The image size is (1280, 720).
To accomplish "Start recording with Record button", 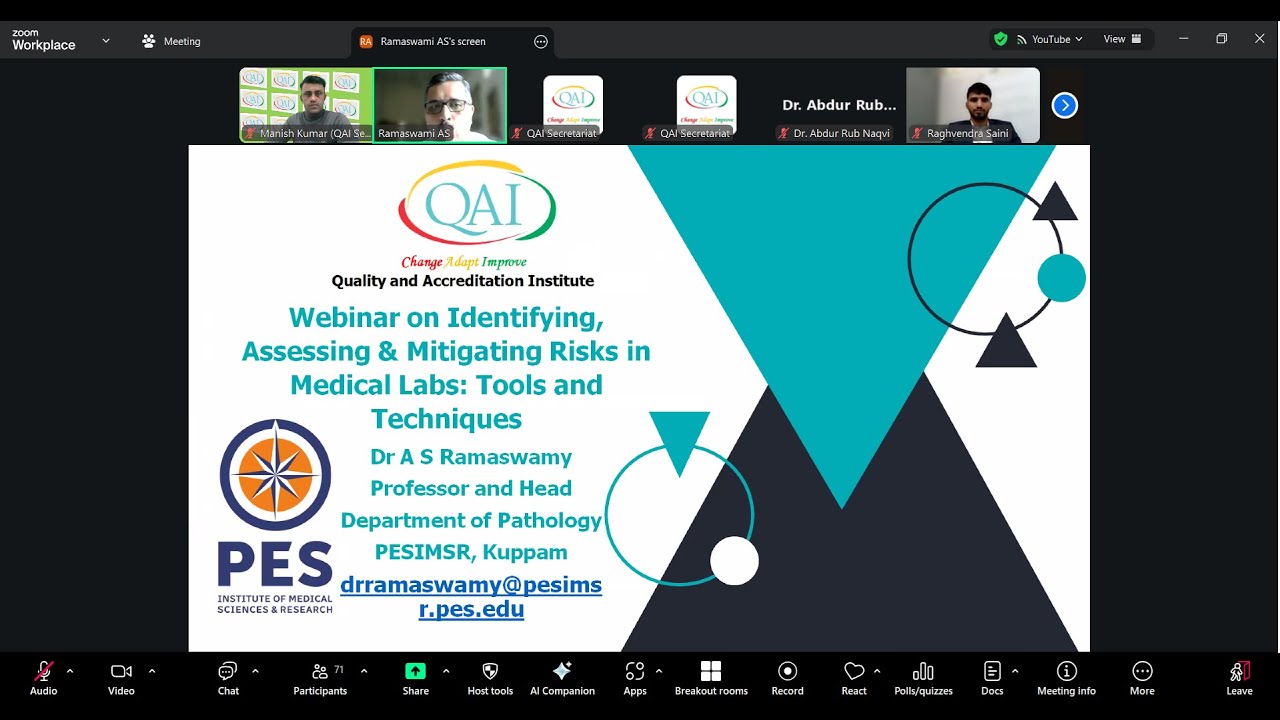I will tap(787, 678).
